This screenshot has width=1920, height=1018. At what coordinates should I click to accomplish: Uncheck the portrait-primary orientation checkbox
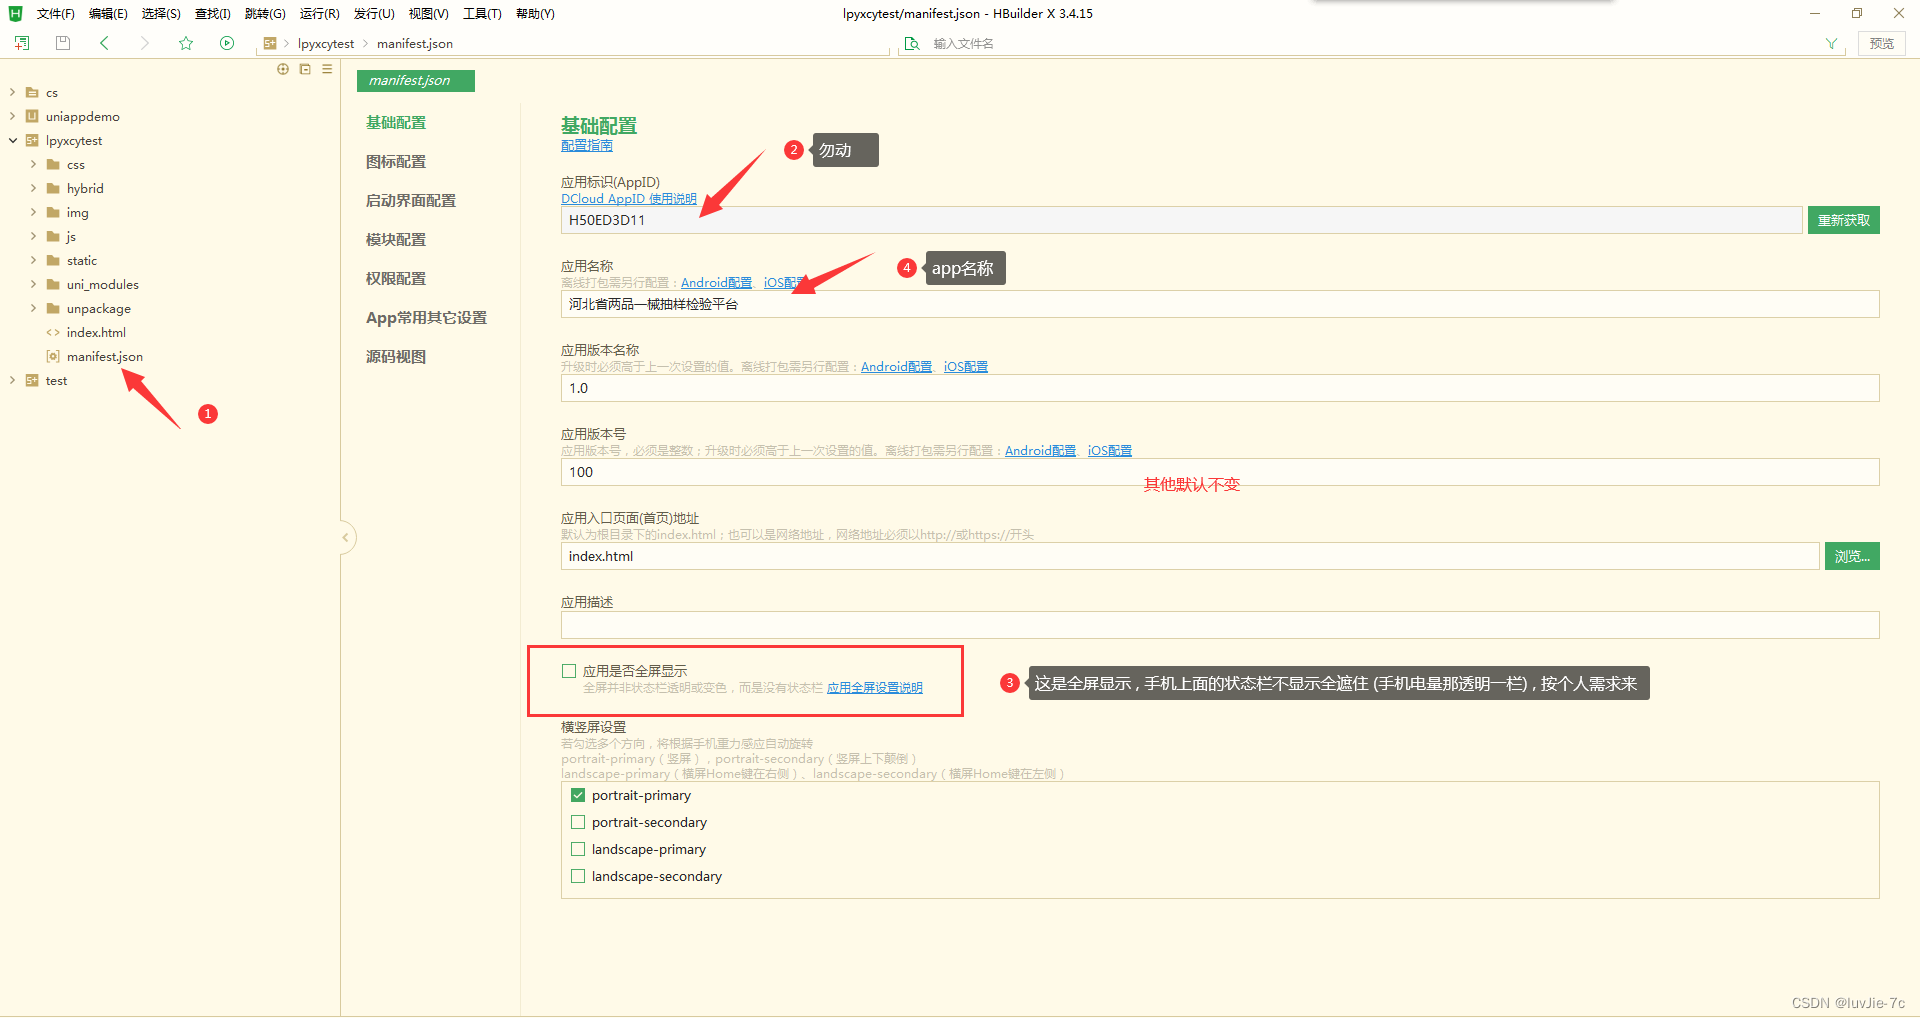point(578,795)
